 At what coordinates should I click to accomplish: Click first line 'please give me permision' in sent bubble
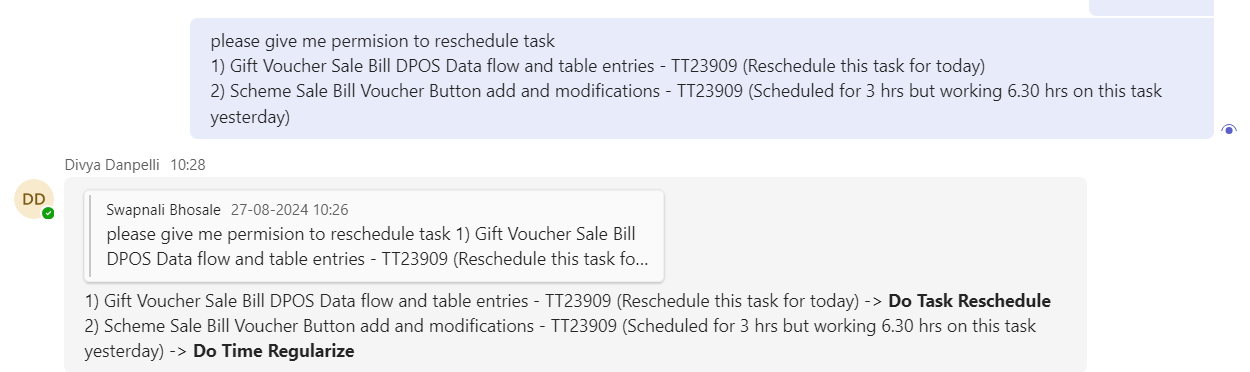point(382,42)
